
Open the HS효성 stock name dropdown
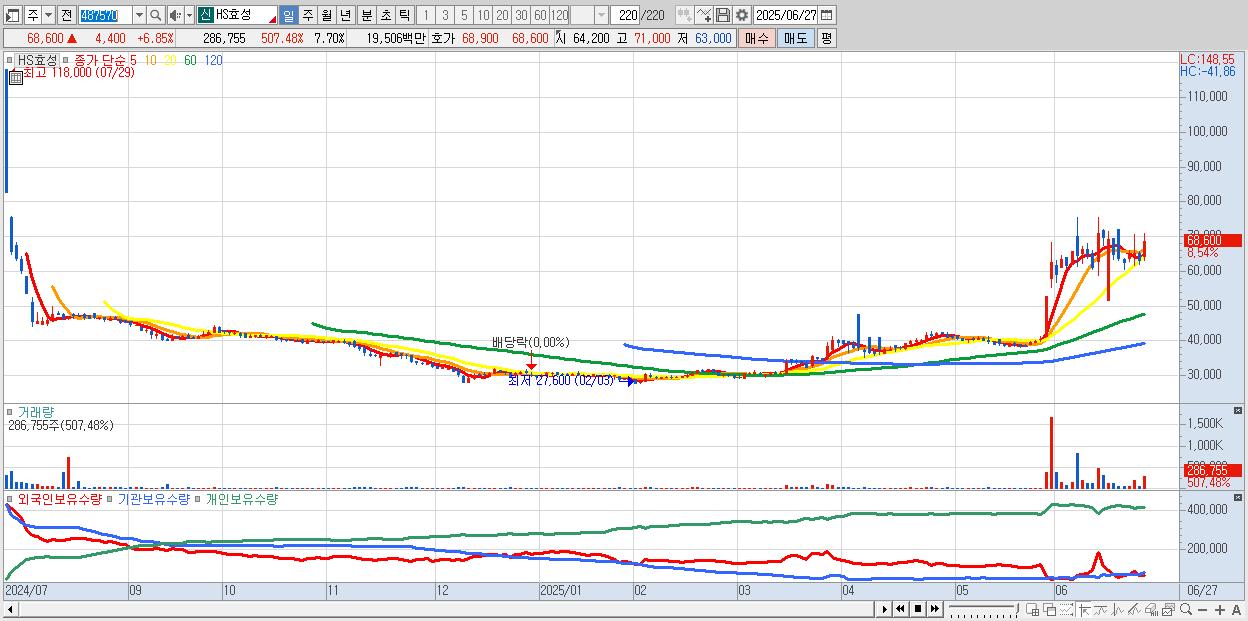pyautogui.click(x=271, y=19)
